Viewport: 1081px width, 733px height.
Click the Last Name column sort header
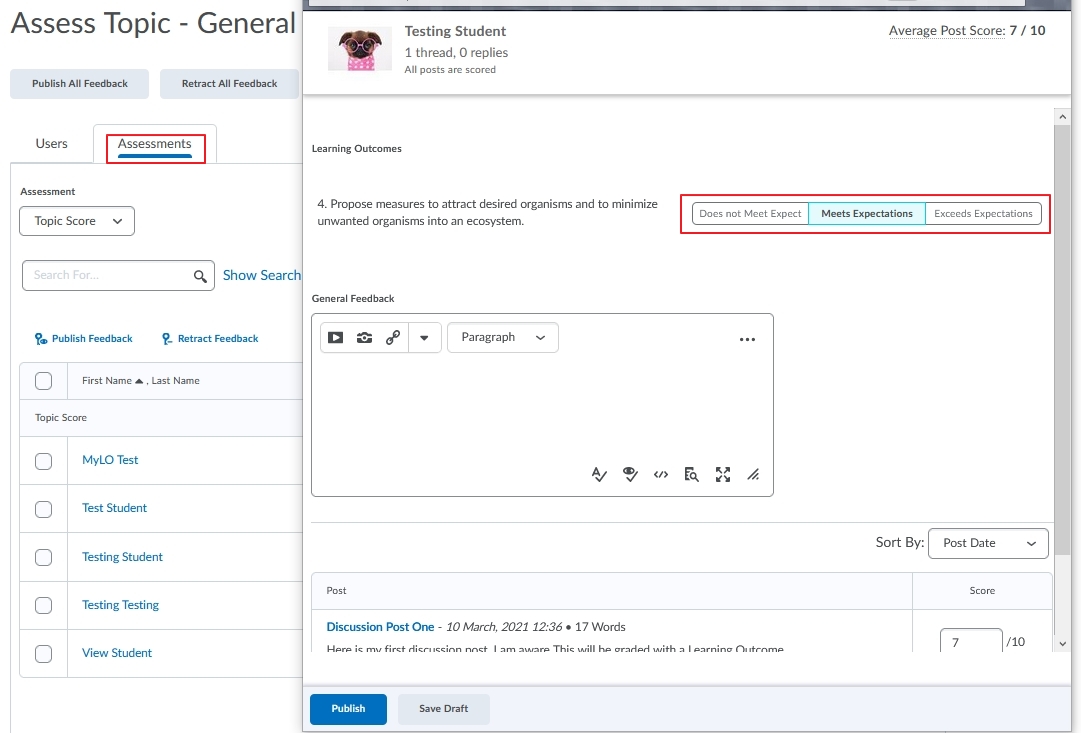[x=175, y=381]
